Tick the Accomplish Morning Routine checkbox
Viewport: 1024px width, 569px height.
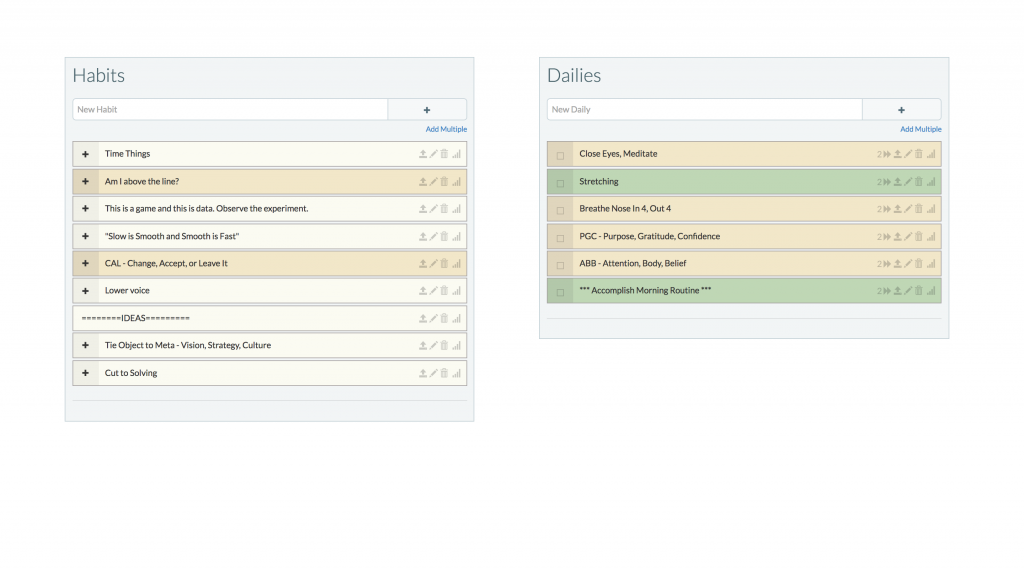[560, 292]
